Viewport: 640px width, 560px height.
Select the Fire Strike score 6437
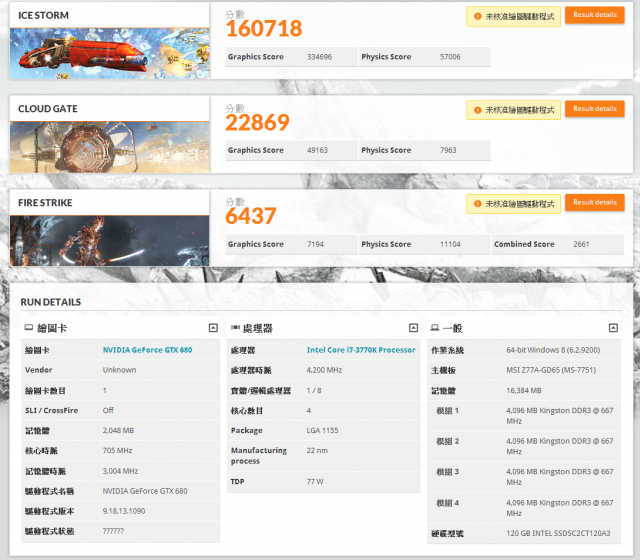251,216
